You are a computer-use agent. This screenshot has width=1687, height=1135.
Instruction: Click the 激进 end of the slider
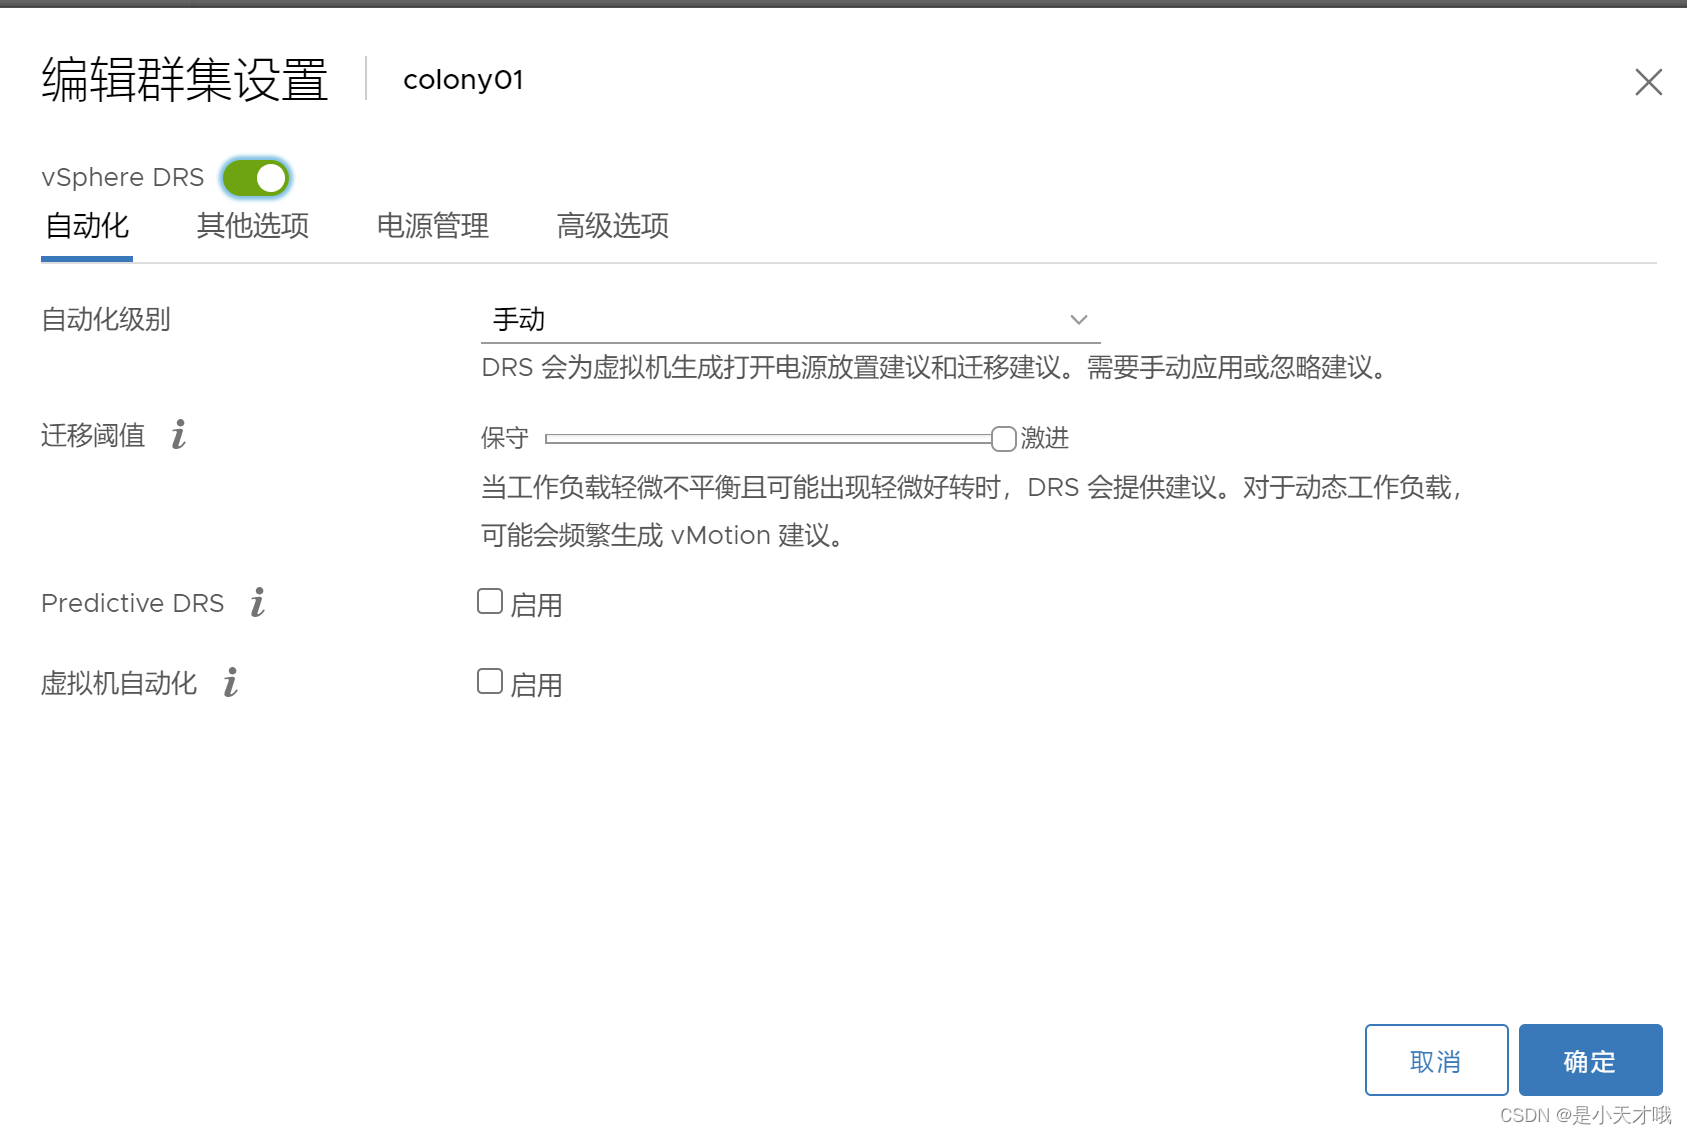click(x=1044, y=438)
